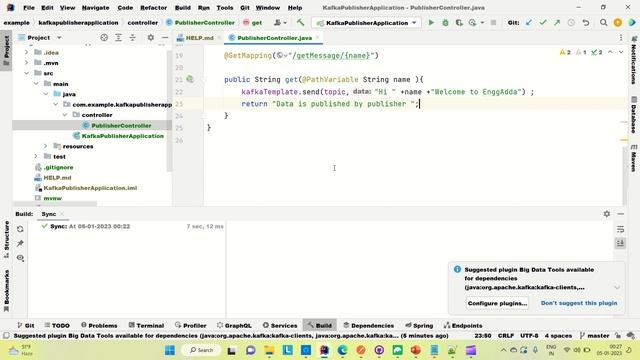This screenshot has height=360, width=640.
Task: Expand the test folder
Action: (x=36, y=156)
